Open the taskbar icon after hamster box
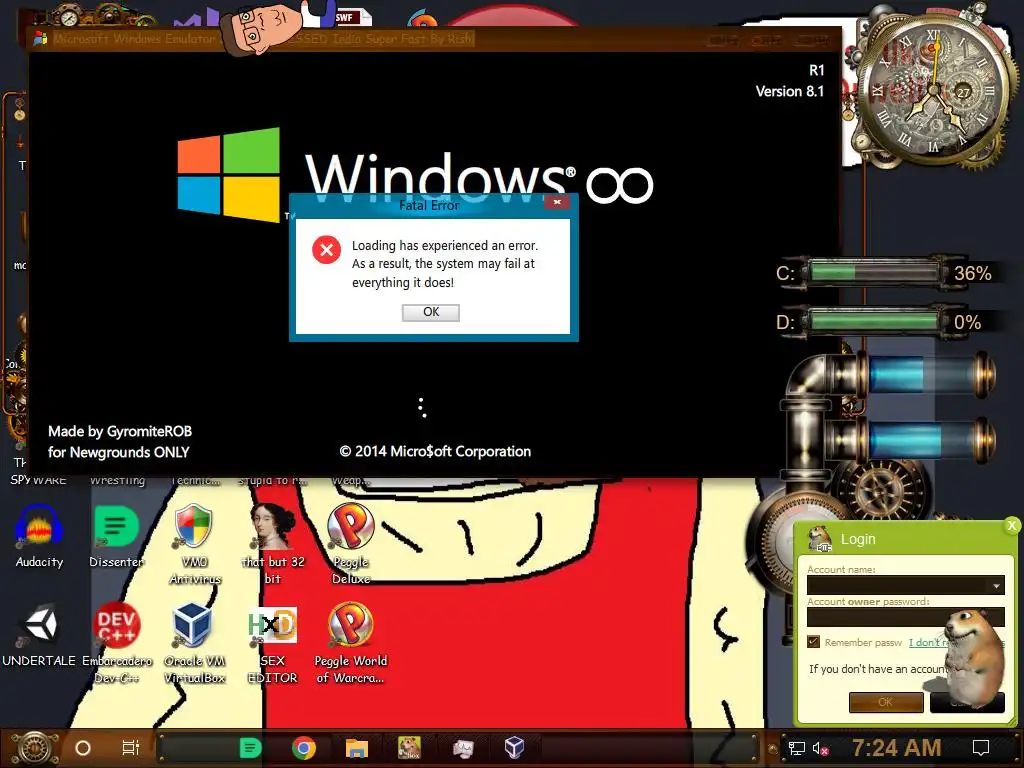The height and width of the screenshot is (768, 1024). coord(463,748)
